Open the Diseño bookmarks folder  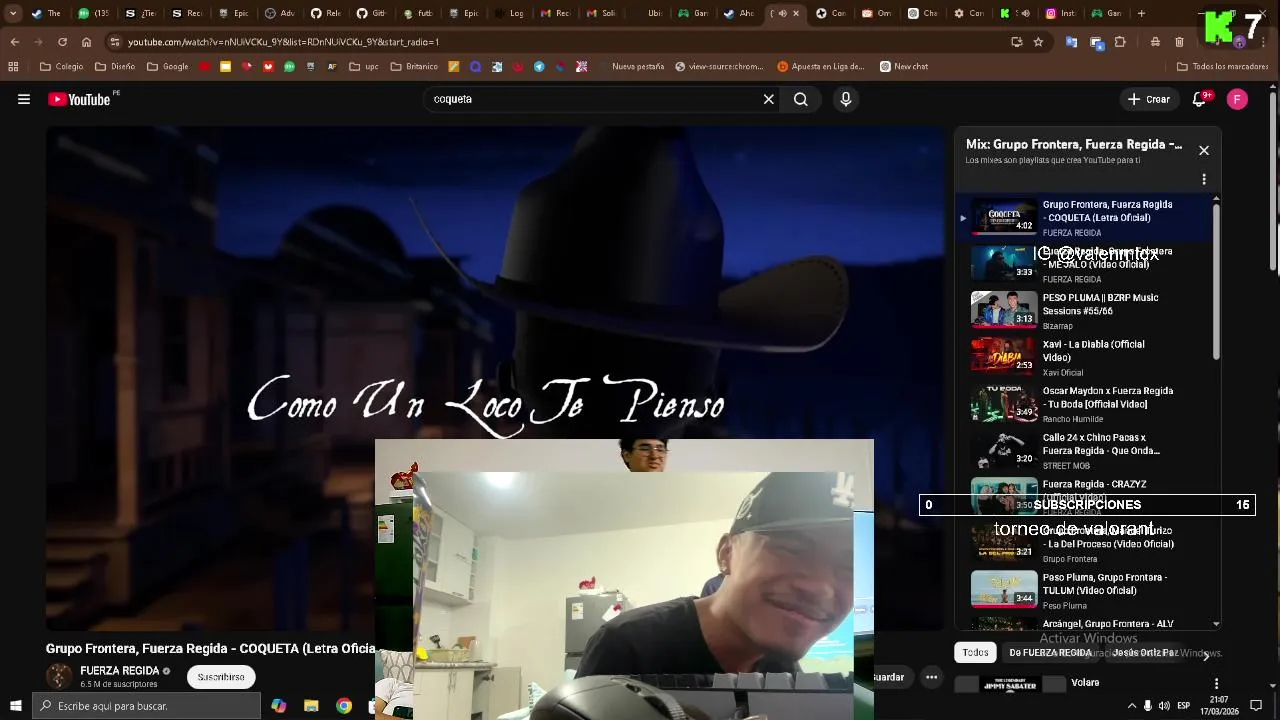pos(115,66)
